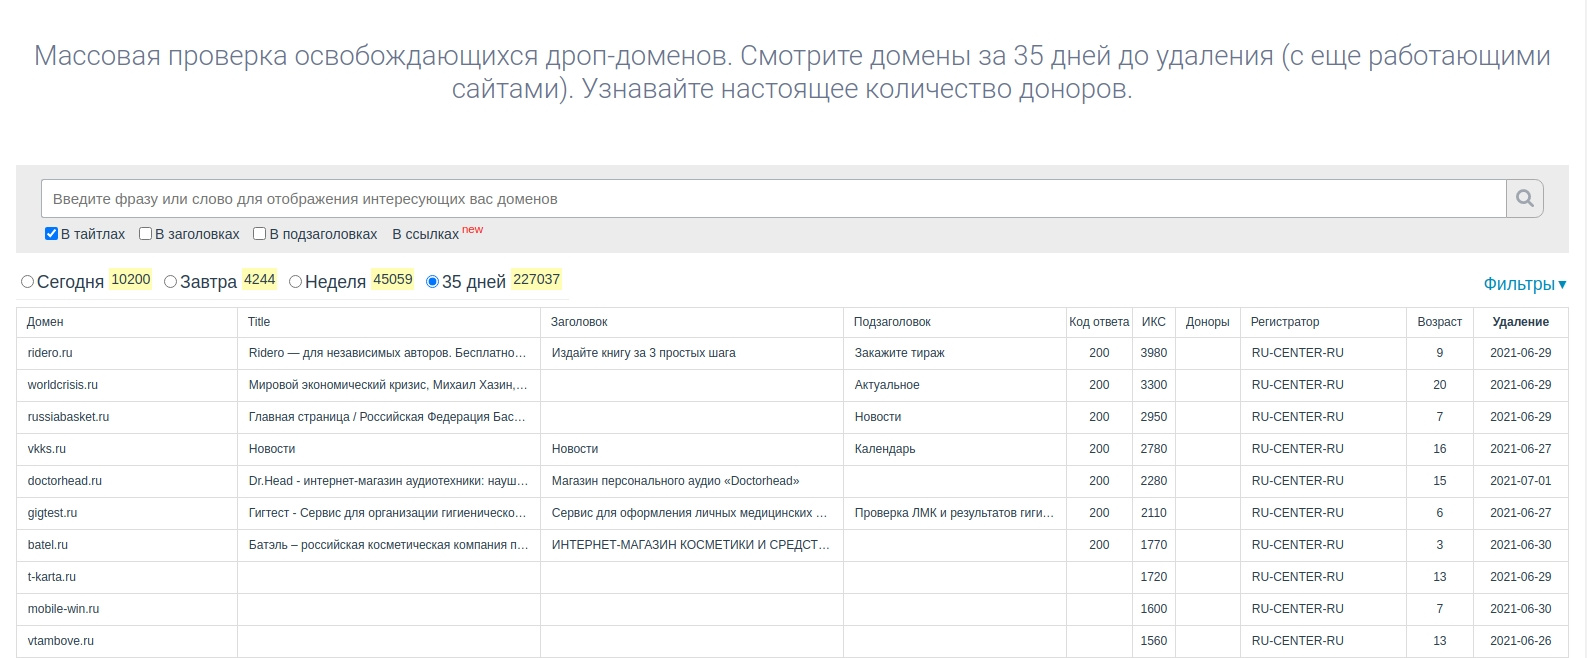Open the ridero.ru domain row
This screenshot has height=658, width=1587.
pos(50,353)
